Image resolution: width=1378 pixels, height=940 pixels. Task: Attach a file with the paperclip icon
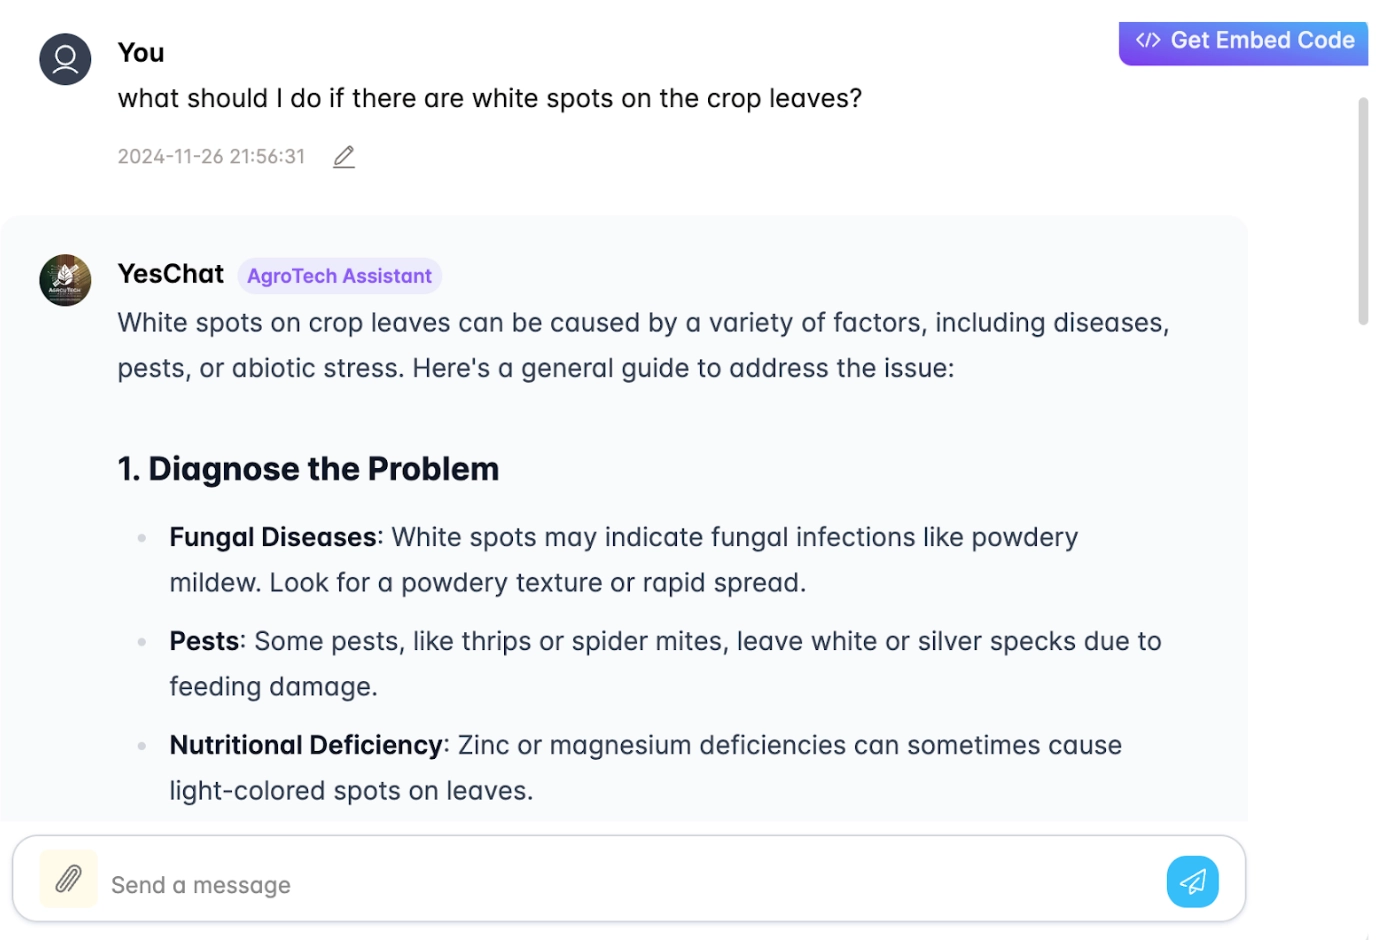coord(68,879)
